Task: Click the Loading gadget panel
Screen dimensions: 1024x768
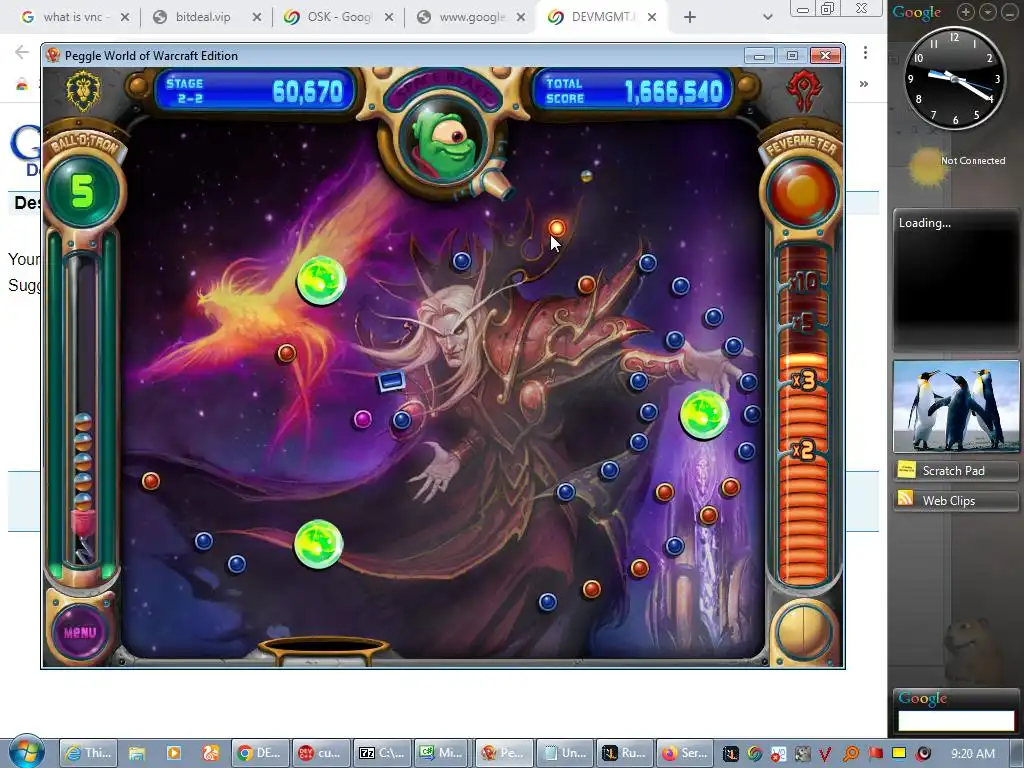Action: [956, 280]
